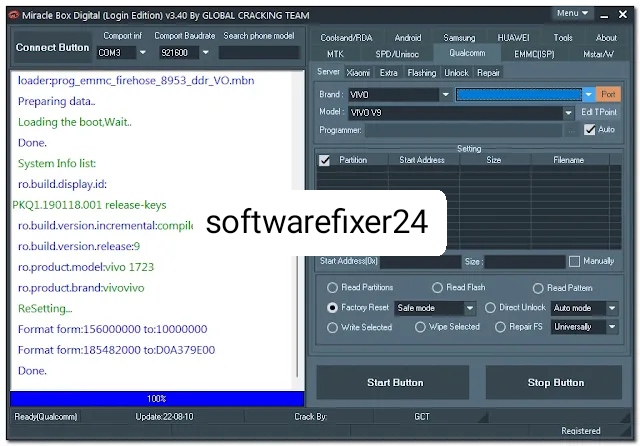640x446 pixels.
Task: Select the Server sub-tab
Action: 328,72
